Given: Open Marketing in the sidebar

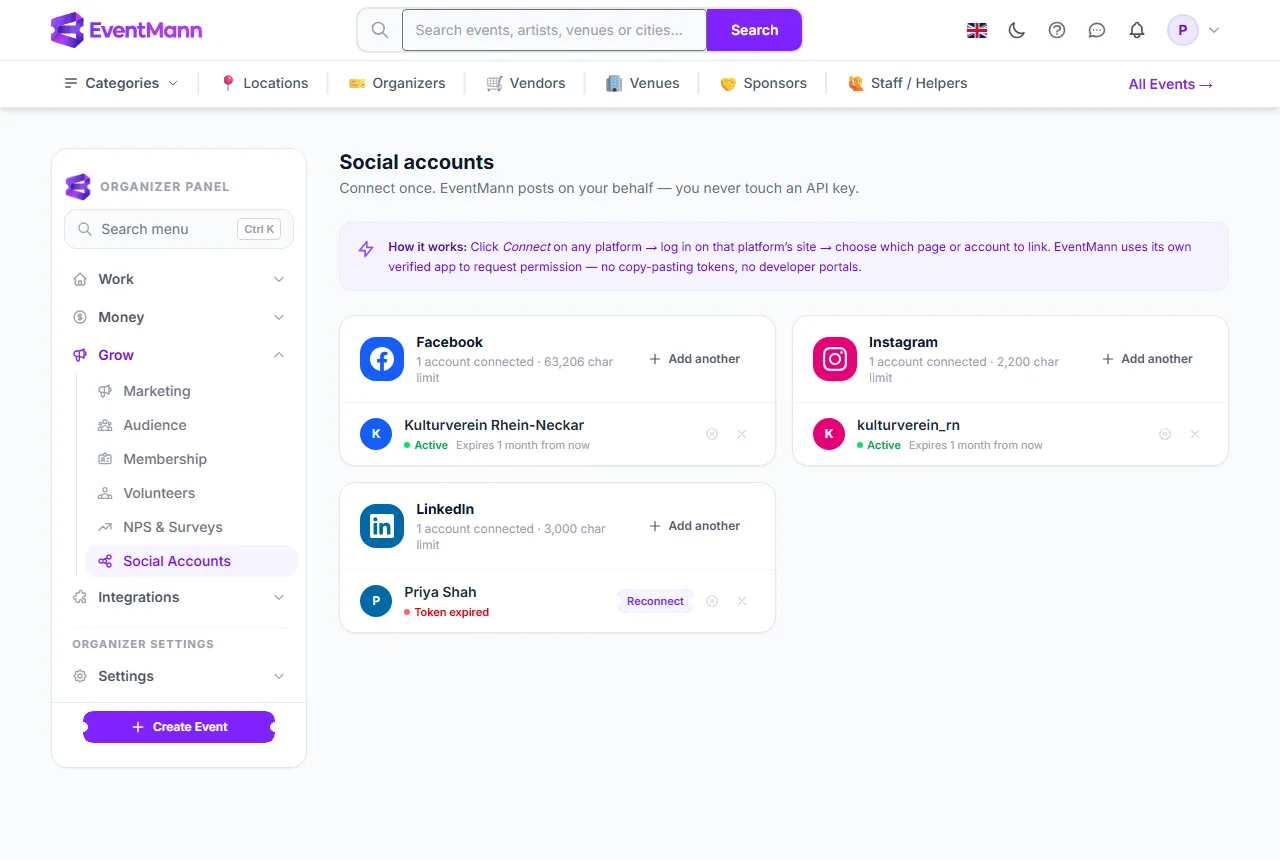Looking at the screenshot, I should pos(191,391).
